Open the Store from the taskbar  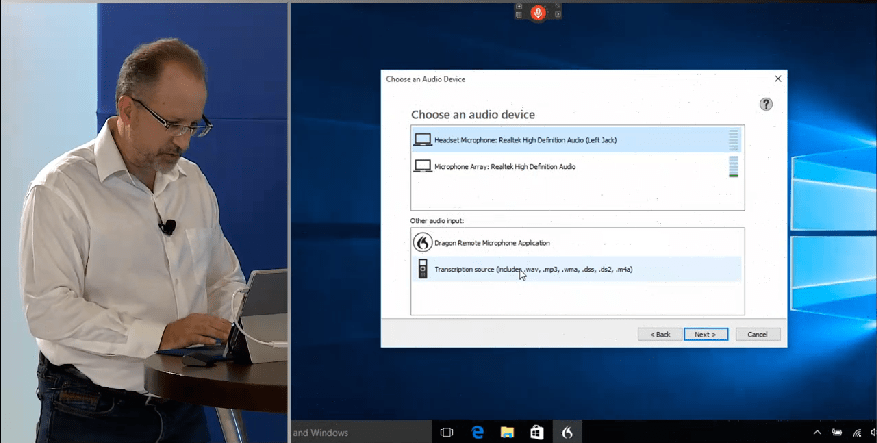click(537, 432)
